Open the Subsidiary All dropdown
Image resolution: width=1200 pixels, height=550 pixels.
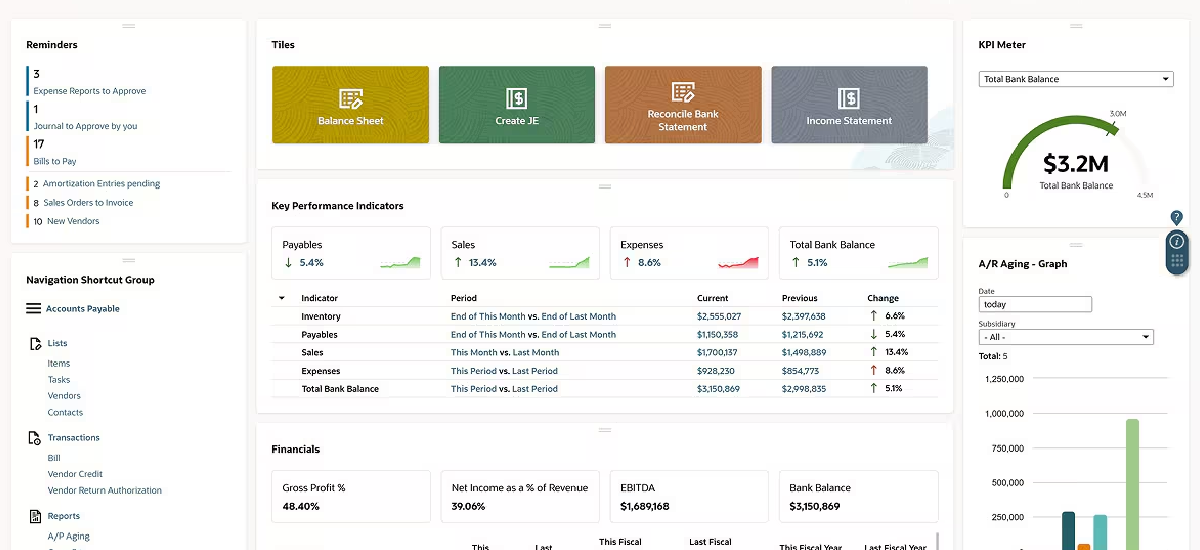[1066, 337]
